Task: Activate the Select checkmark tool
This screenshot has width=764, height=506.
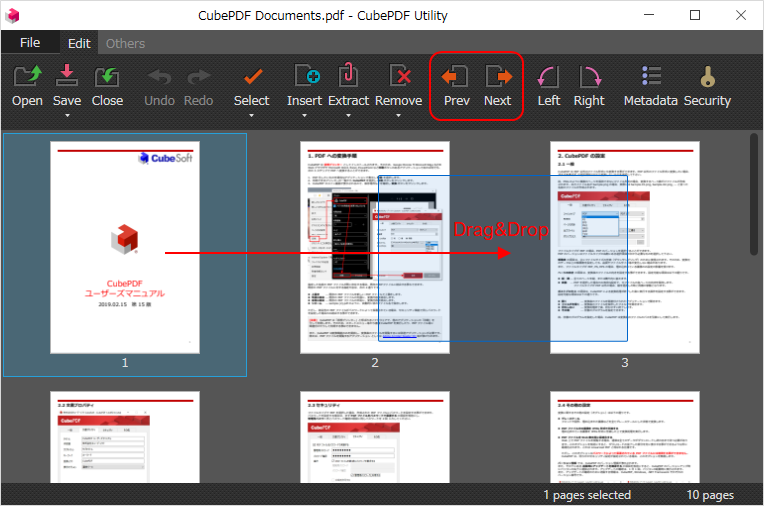Action: click(x=251, y=86)
